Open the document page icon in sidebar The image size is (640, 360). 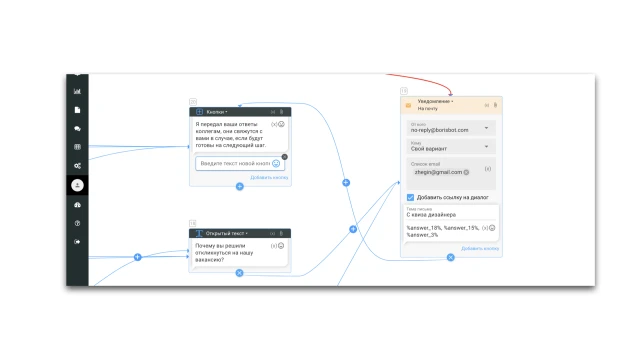point(77,110)
